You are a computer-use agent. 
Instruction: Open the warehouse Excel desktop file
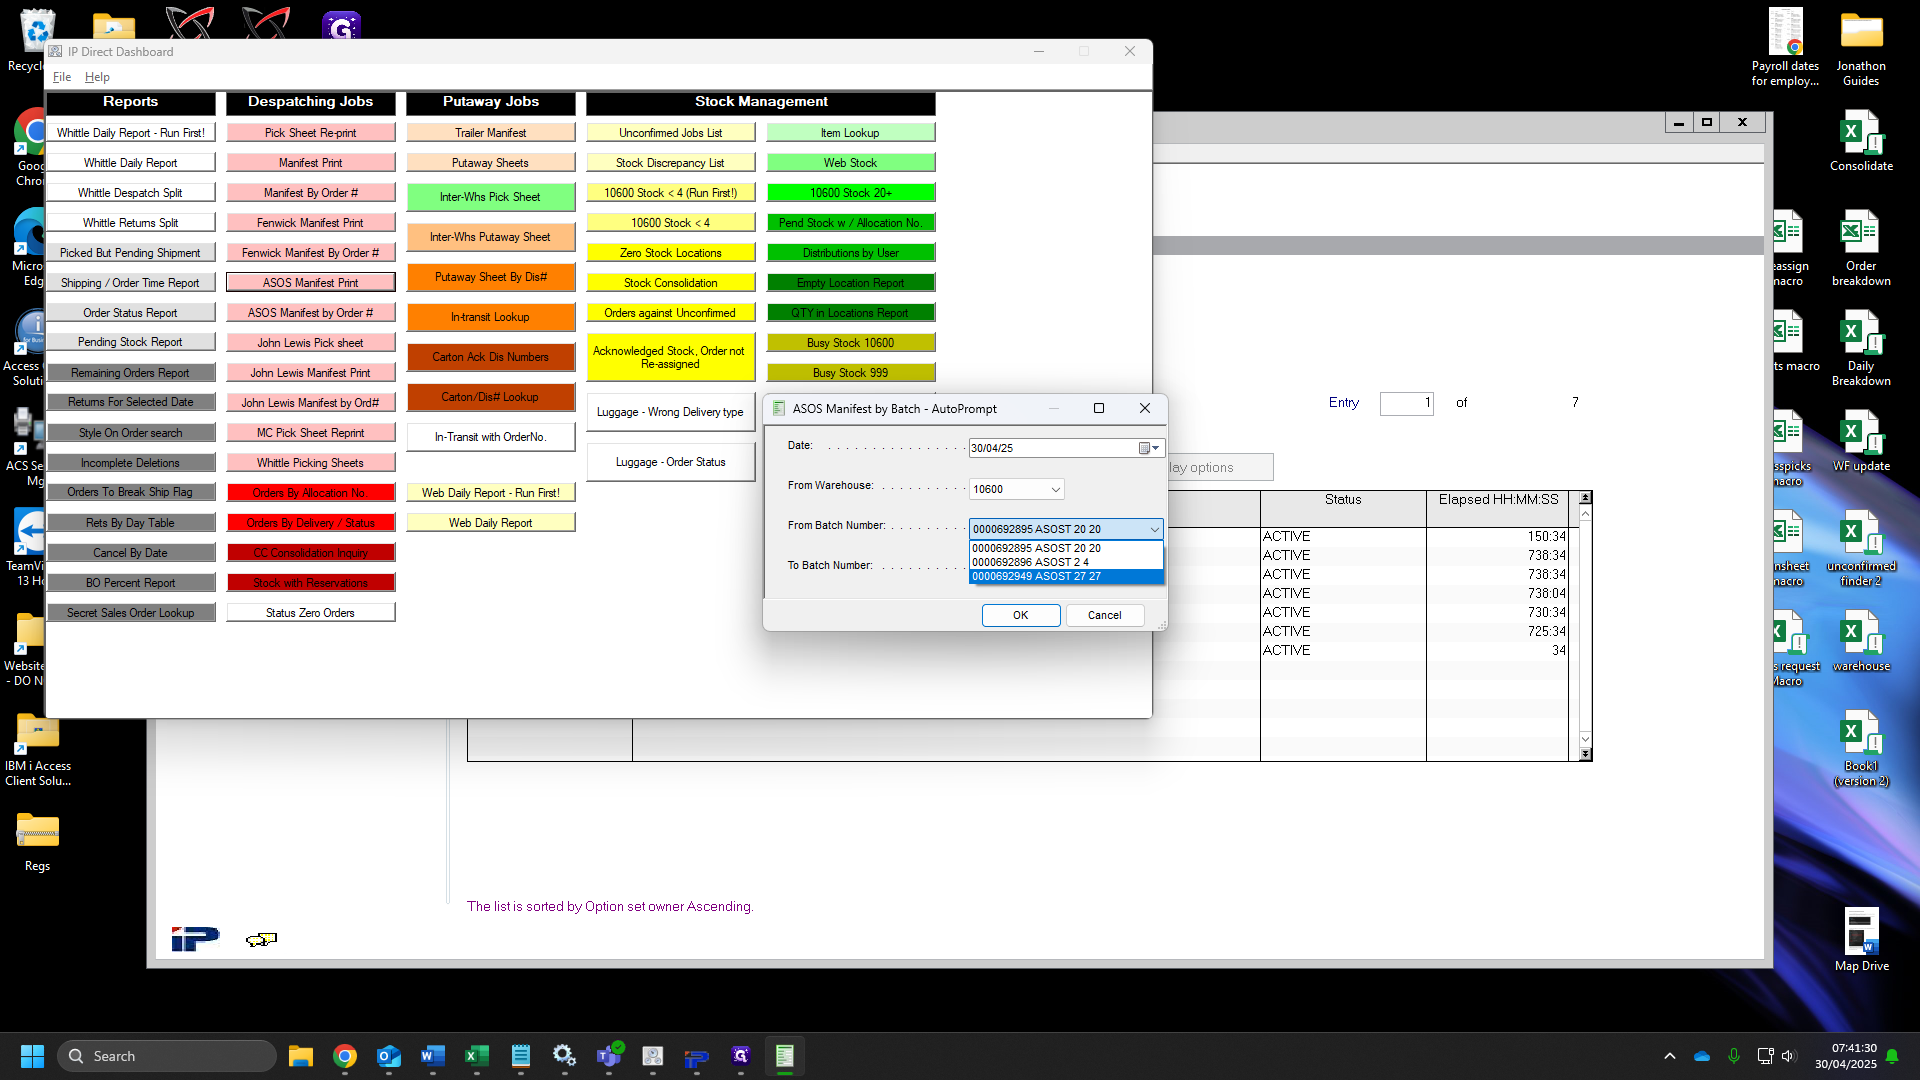coord(1861,640)
